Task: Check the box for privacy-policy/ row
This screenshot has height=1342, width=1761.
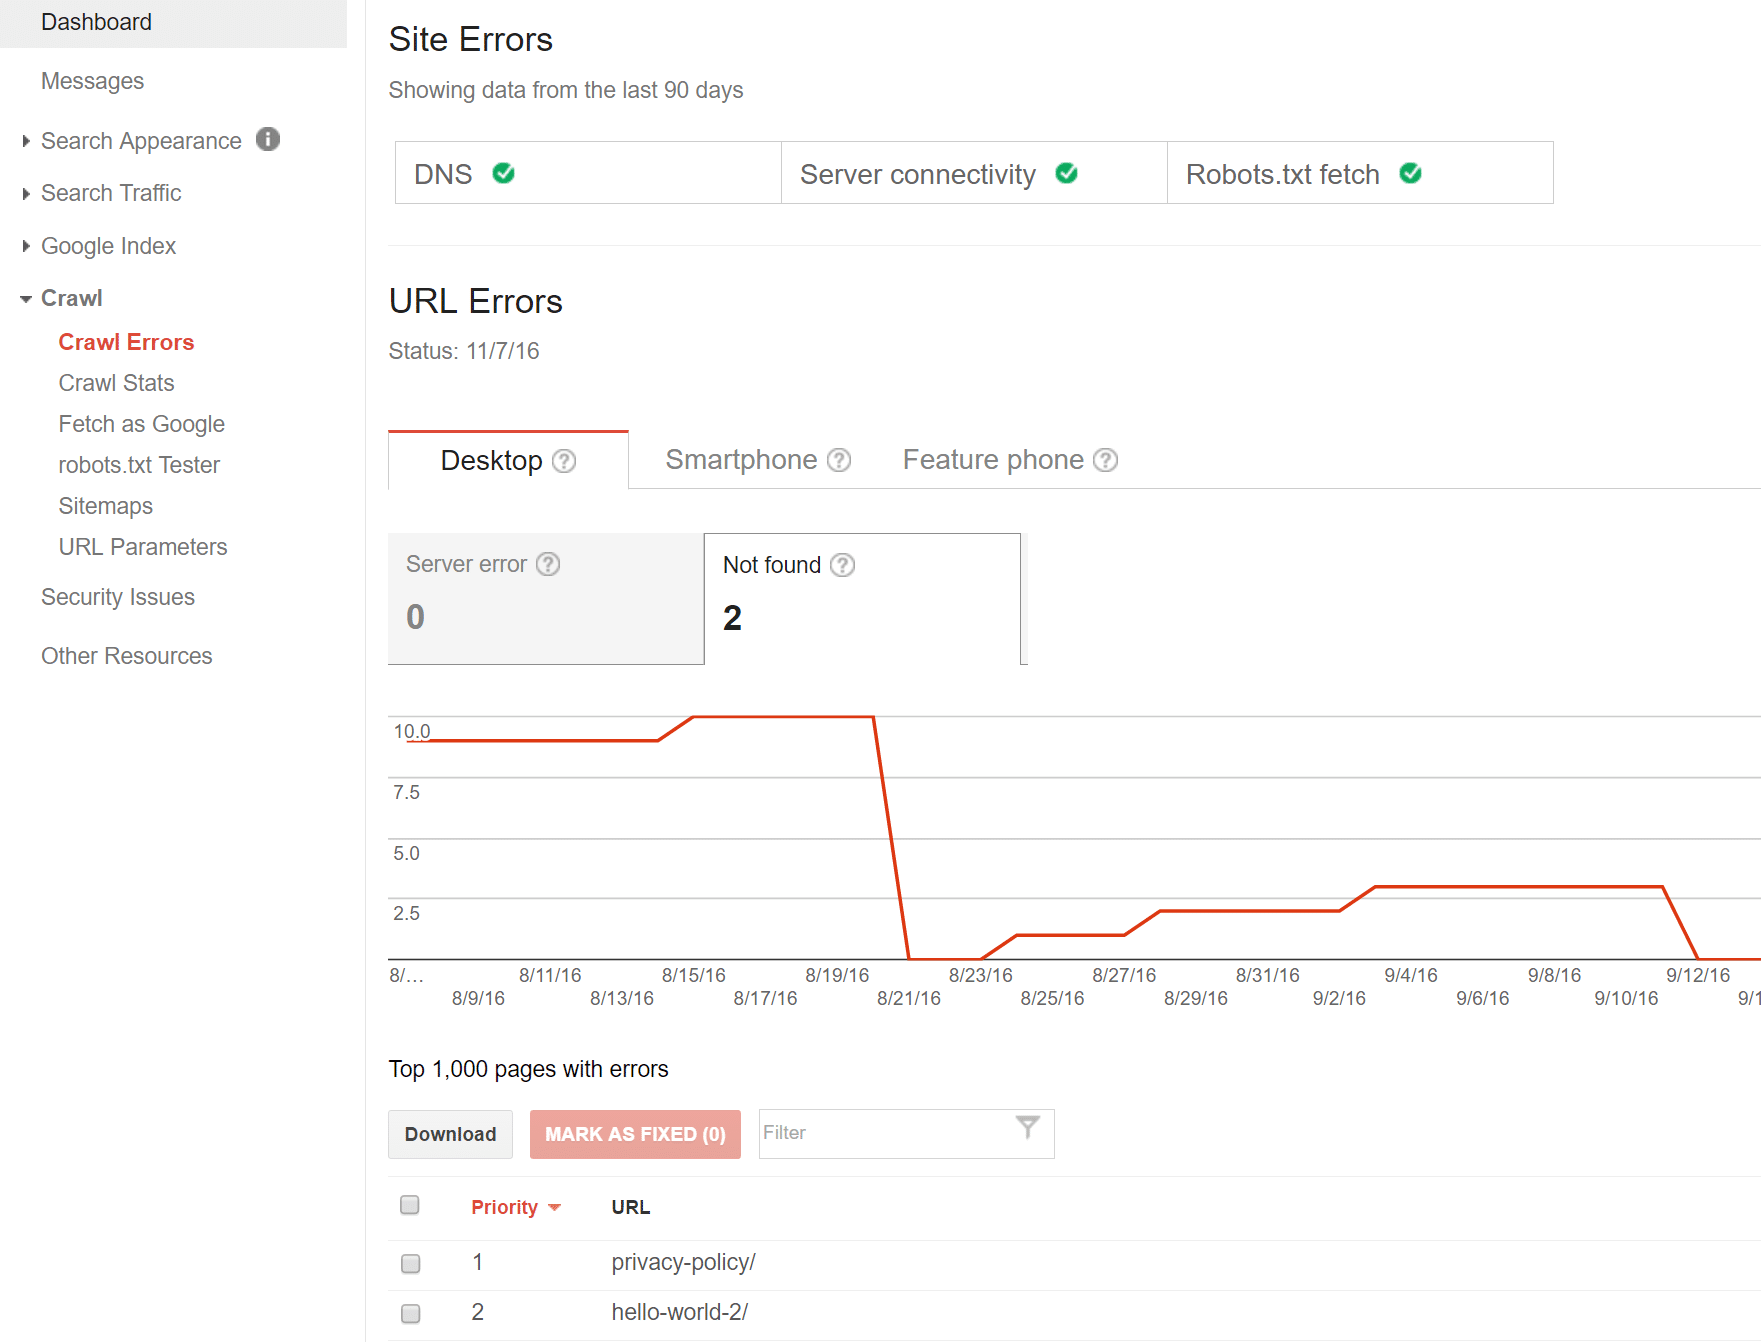Action: click(x=410, y=1263)
